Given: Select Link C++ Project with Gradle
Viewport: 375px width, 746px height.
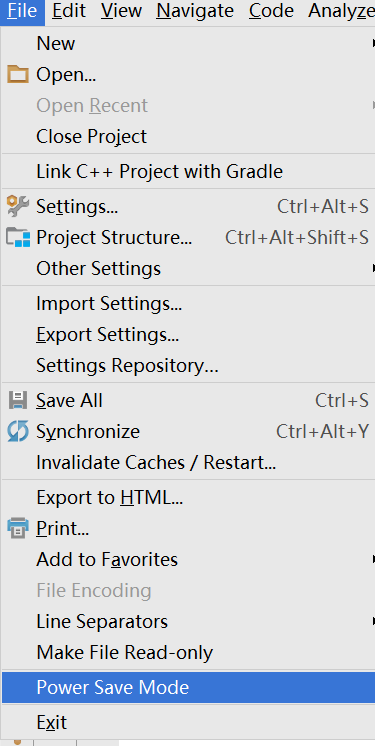Looking at the screenshot, I should coord(188,171).
